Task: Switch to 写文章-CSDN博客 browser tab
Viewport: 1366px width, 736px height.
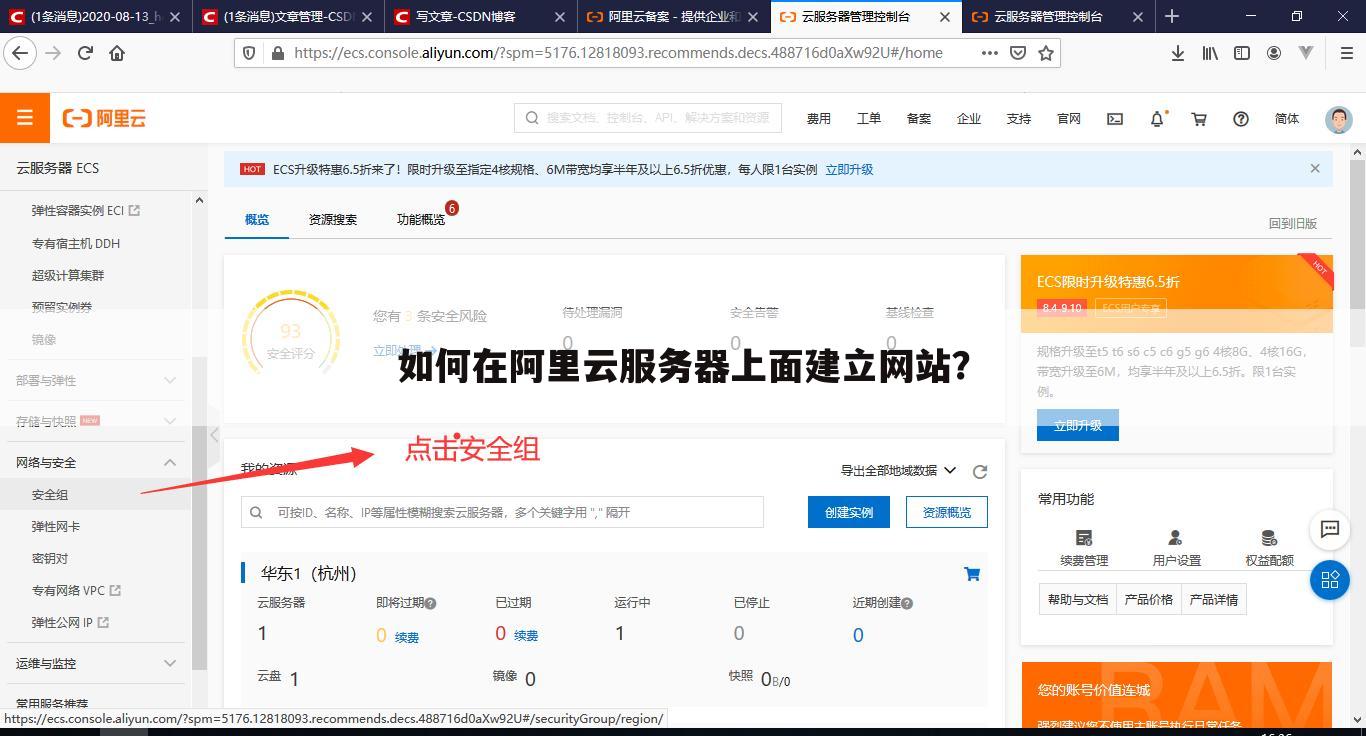Action: tap(482, 17)
